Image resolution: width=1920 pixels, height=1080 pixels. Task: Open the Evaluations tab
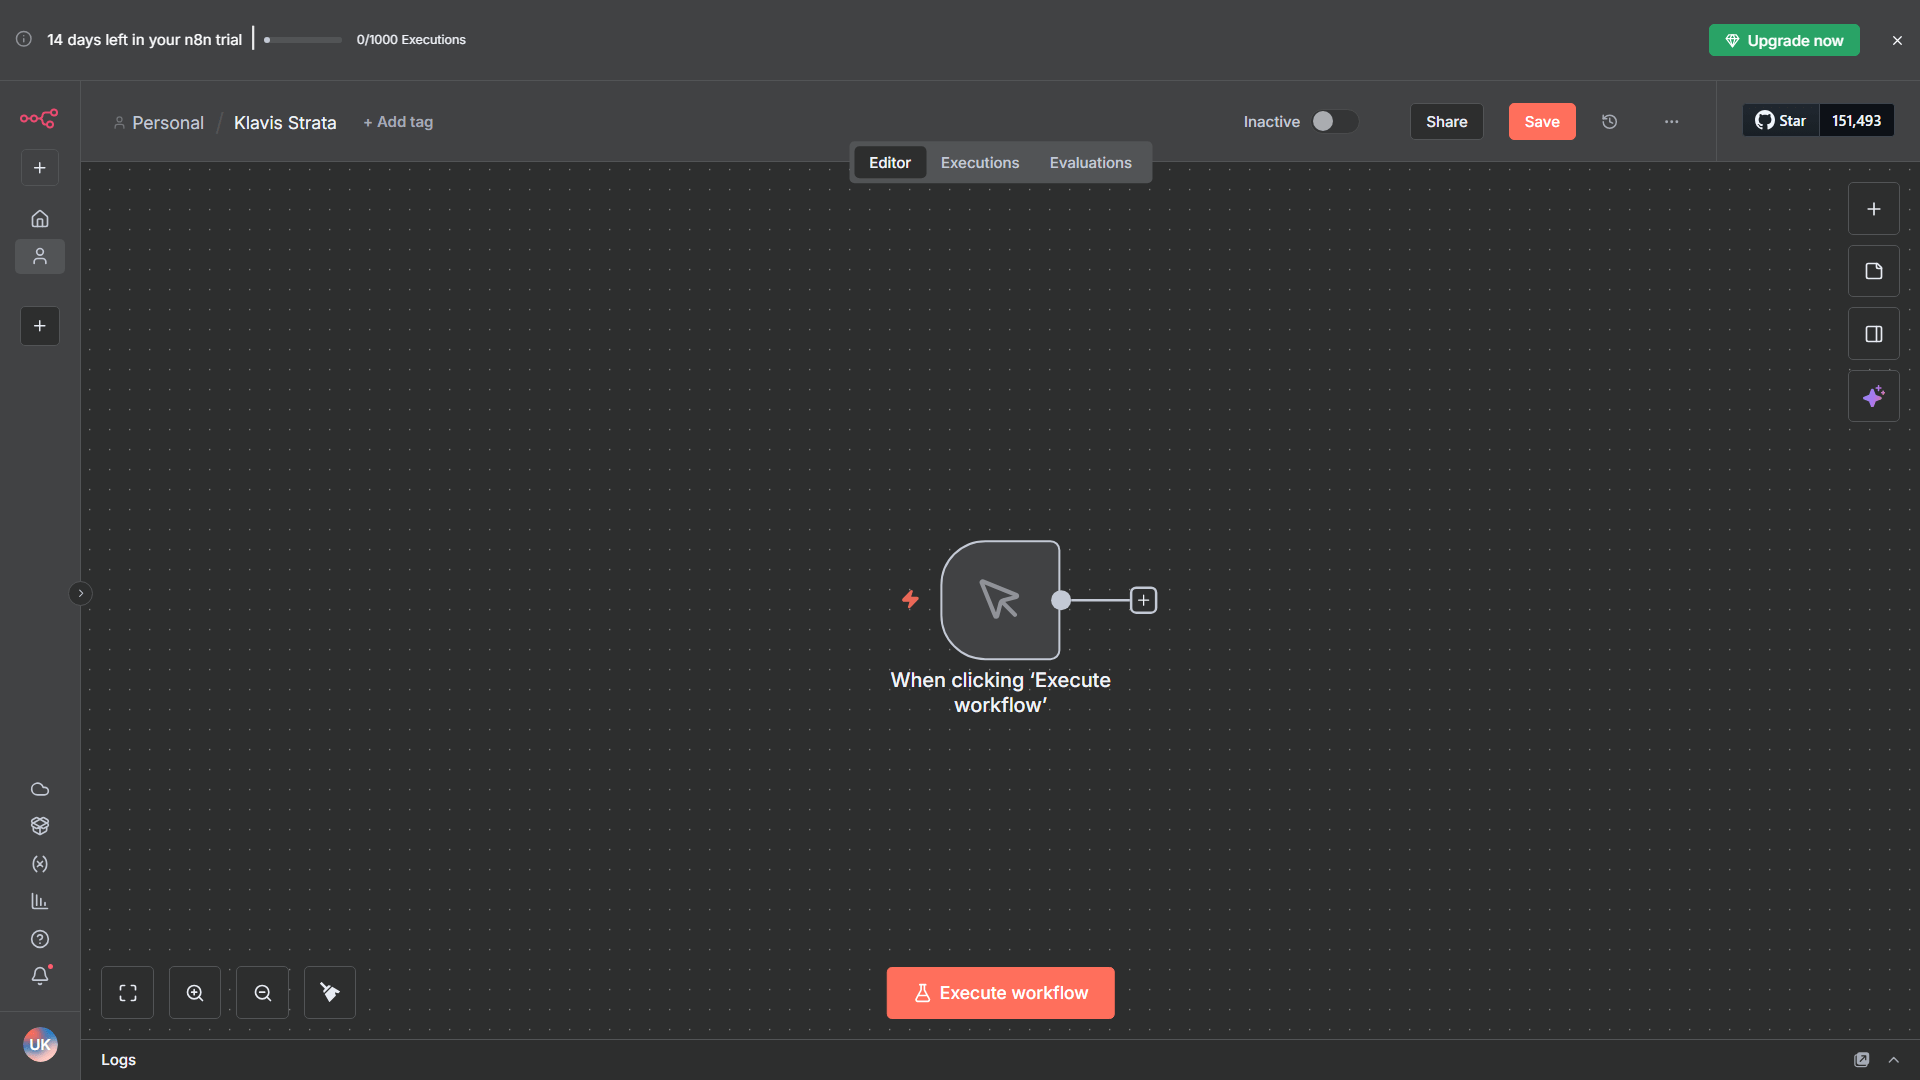(1090, 162)
